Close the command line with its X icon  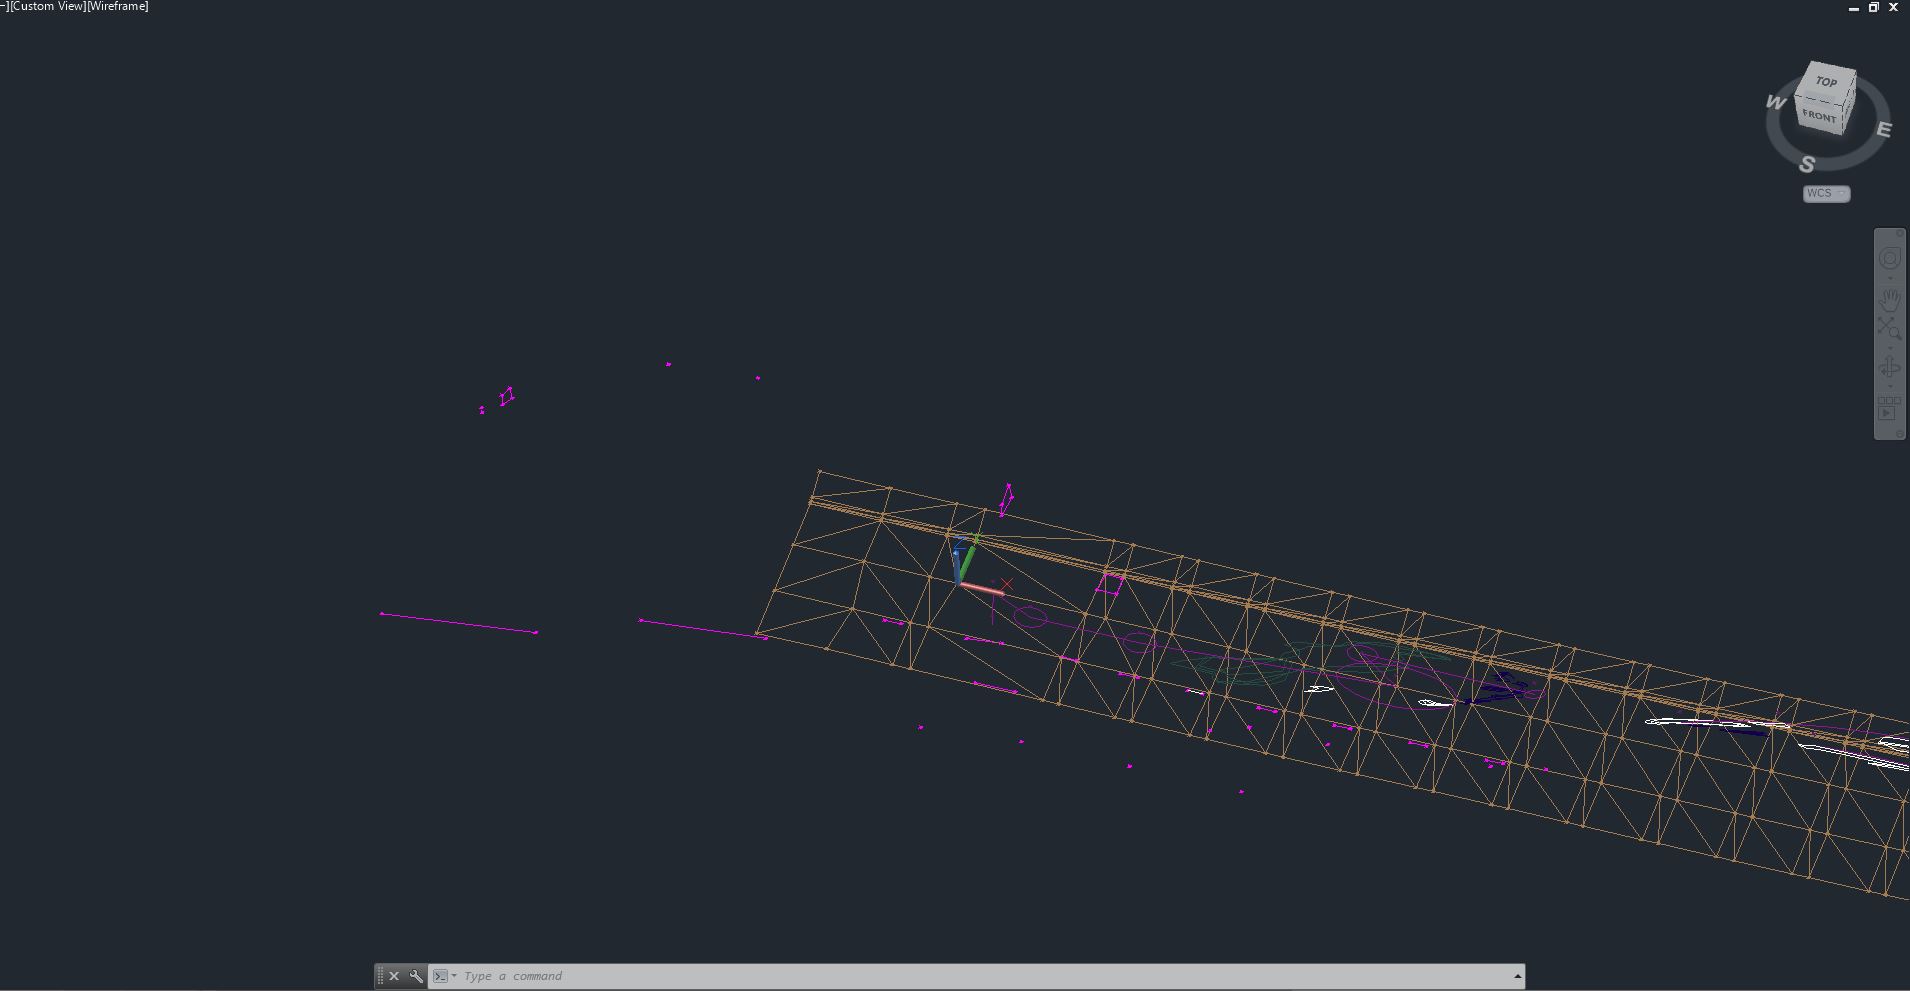coord(393,975)
